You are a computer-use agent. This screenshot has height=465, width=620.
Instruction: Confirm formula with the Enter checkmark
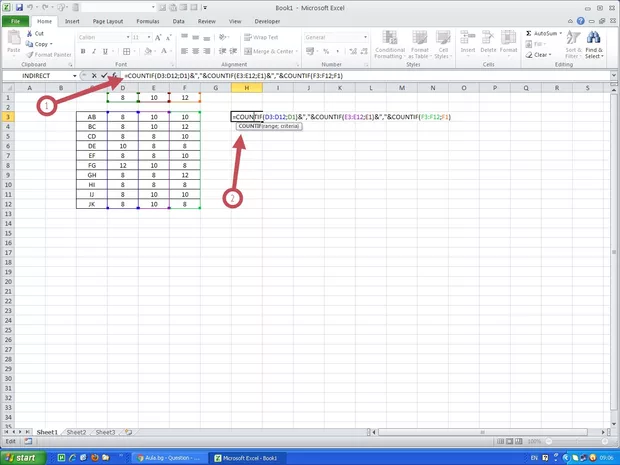[x=104, y=76]
